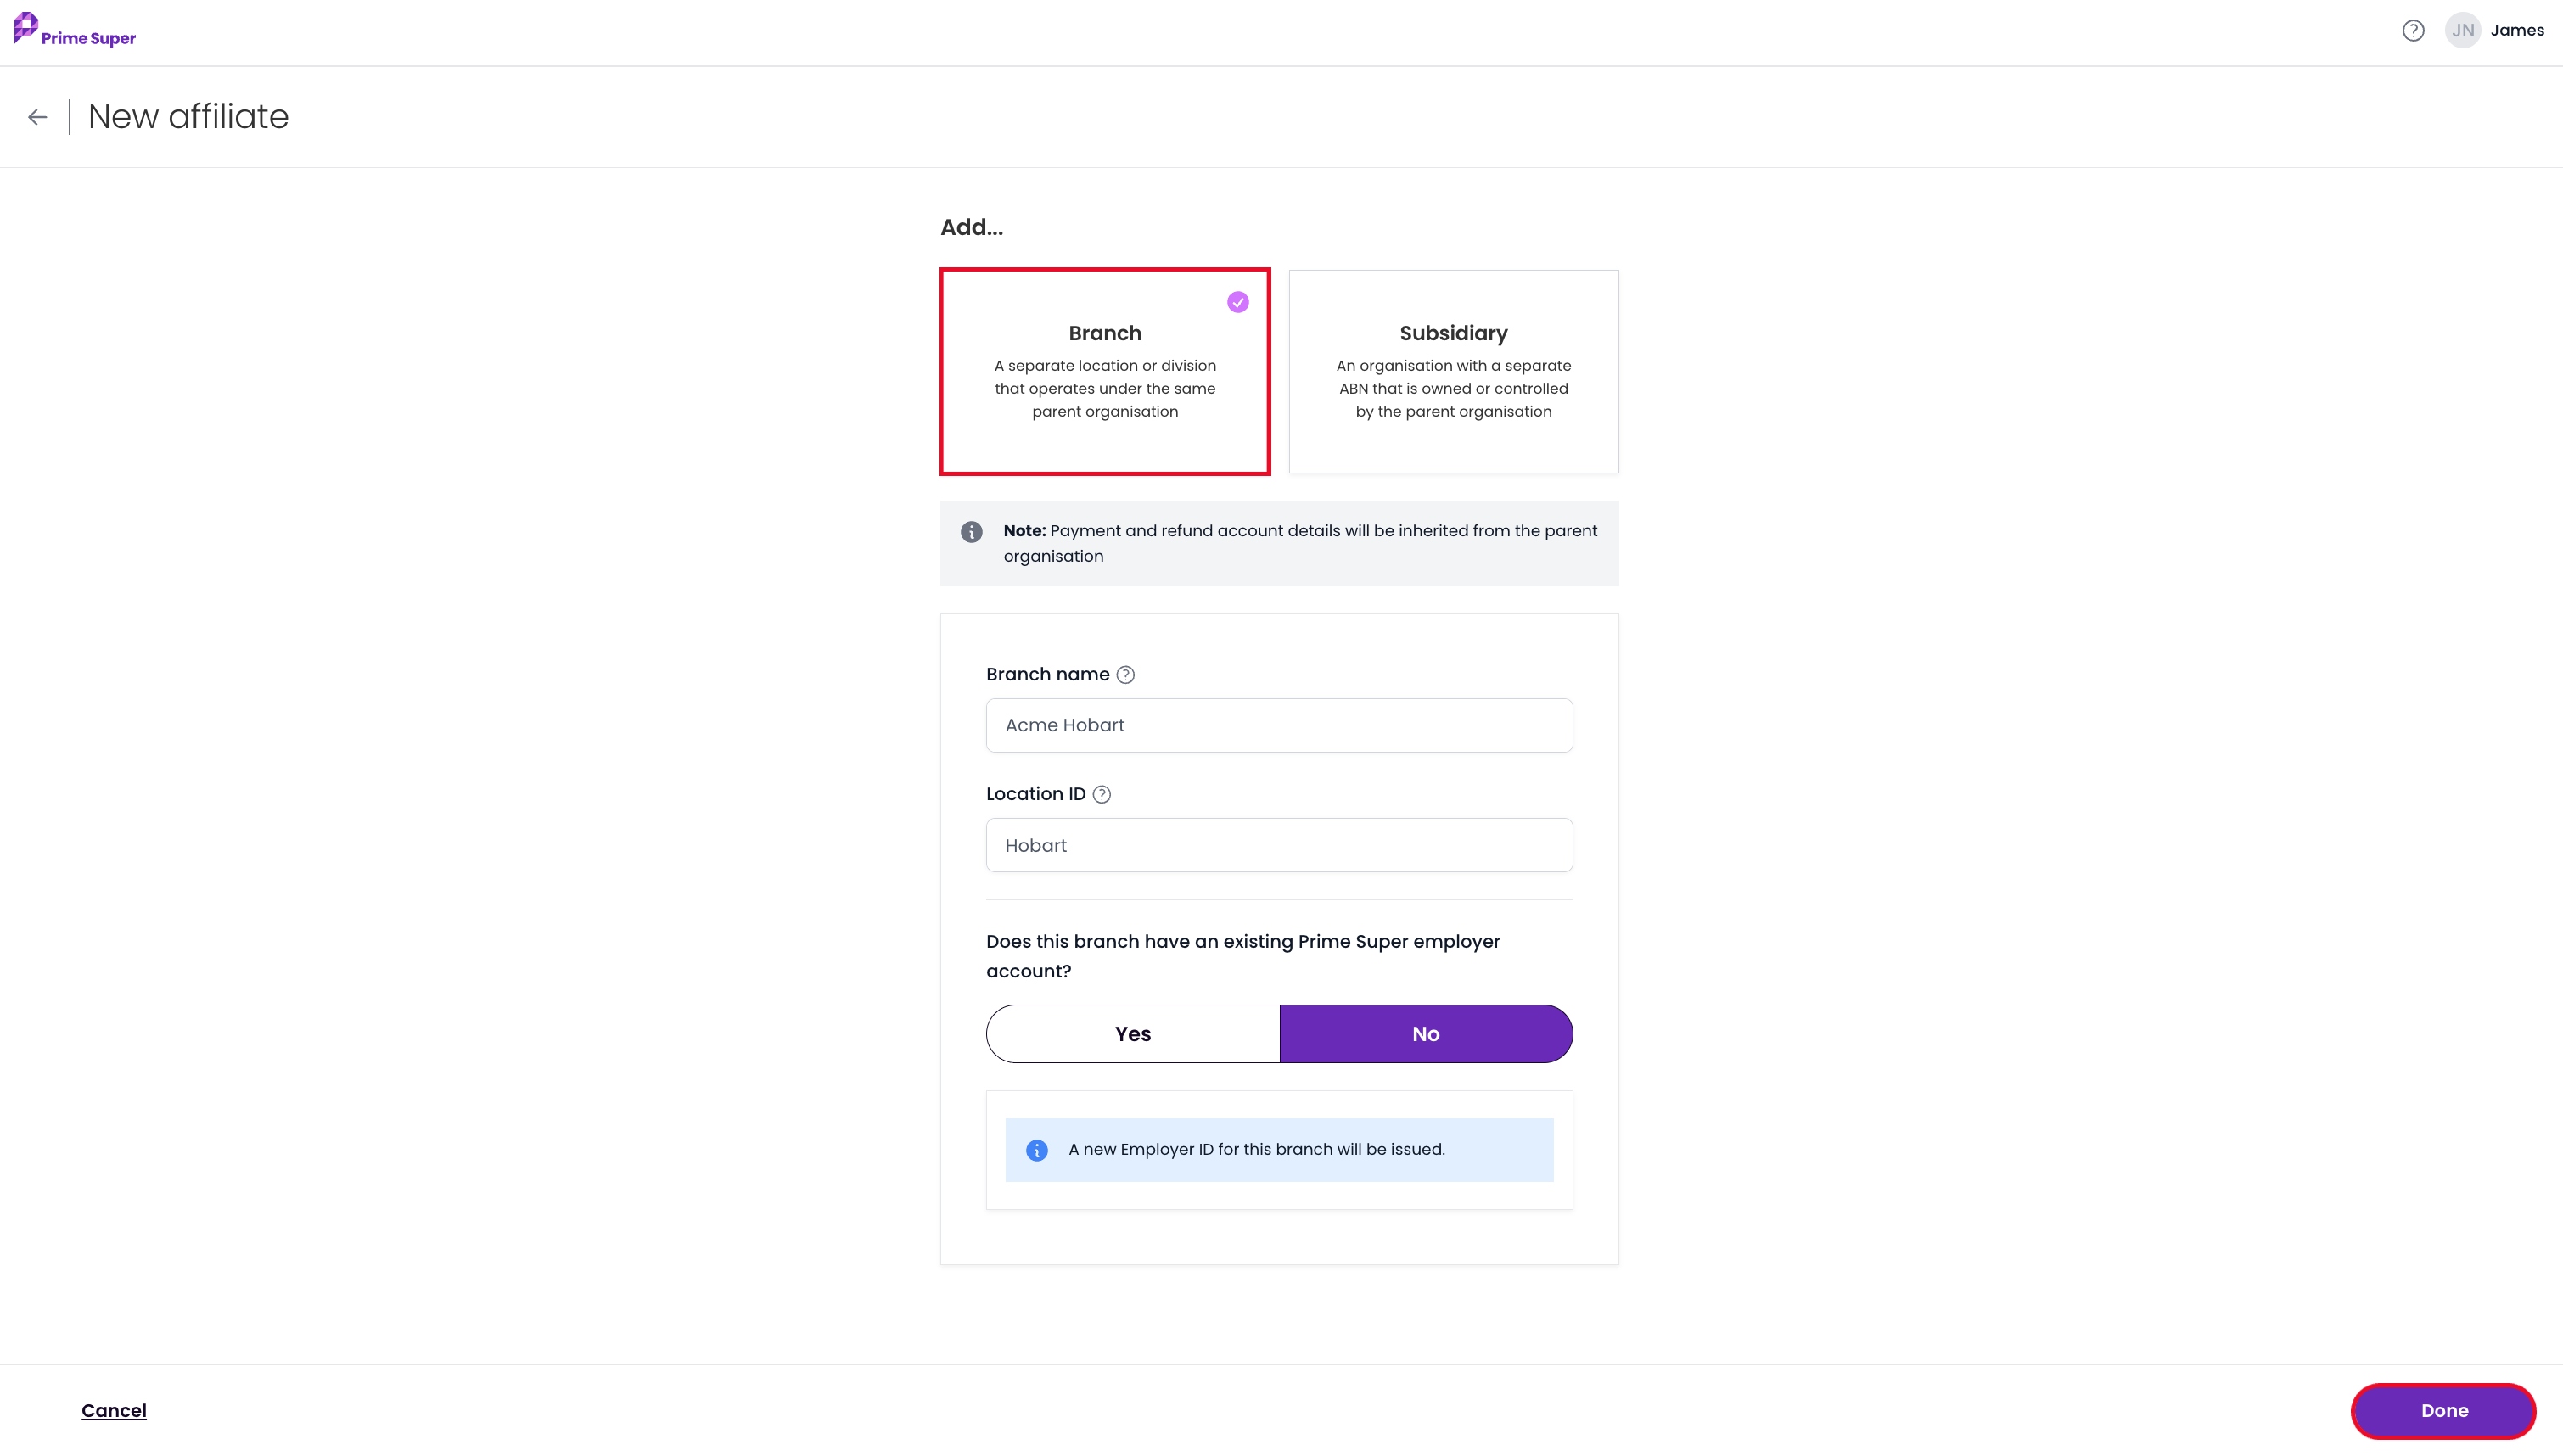This screenshot has width=2563, height=1456.
Task: Click the purple checkmark on Branch card
Action: tap(1238, 302)
